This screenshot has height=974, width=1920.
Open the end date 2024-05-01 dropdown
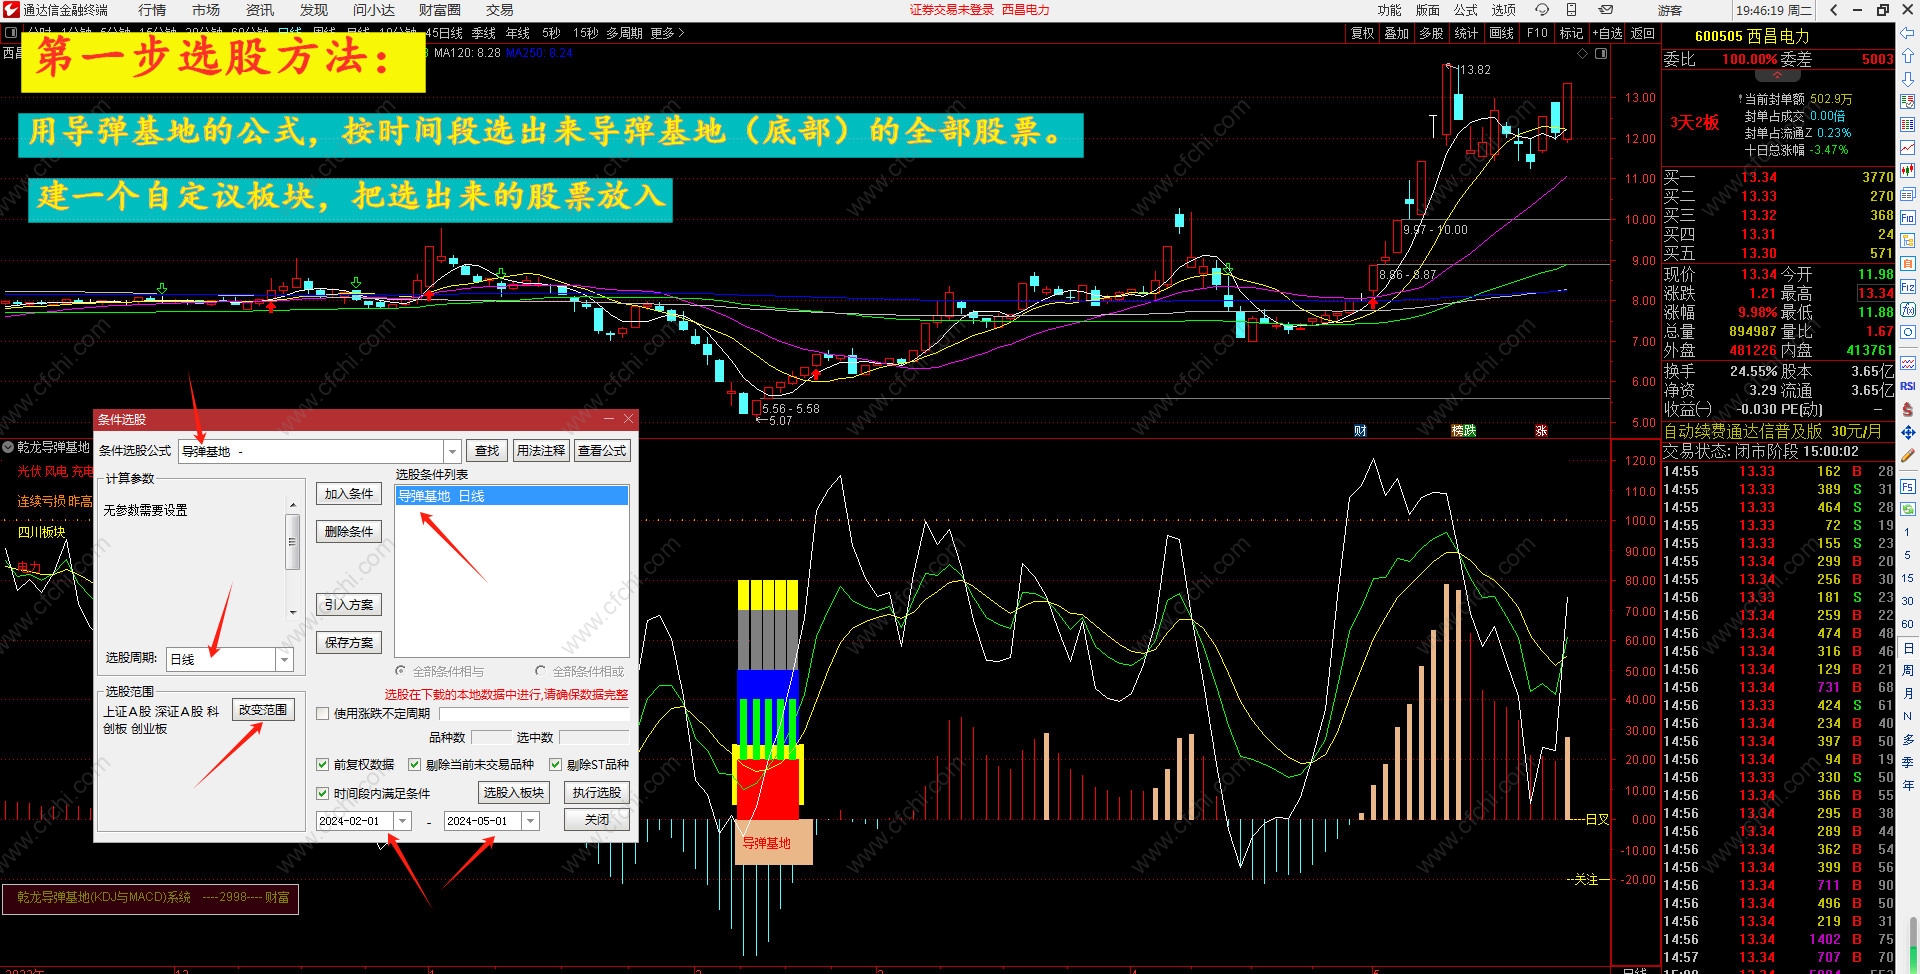[531, 821]
